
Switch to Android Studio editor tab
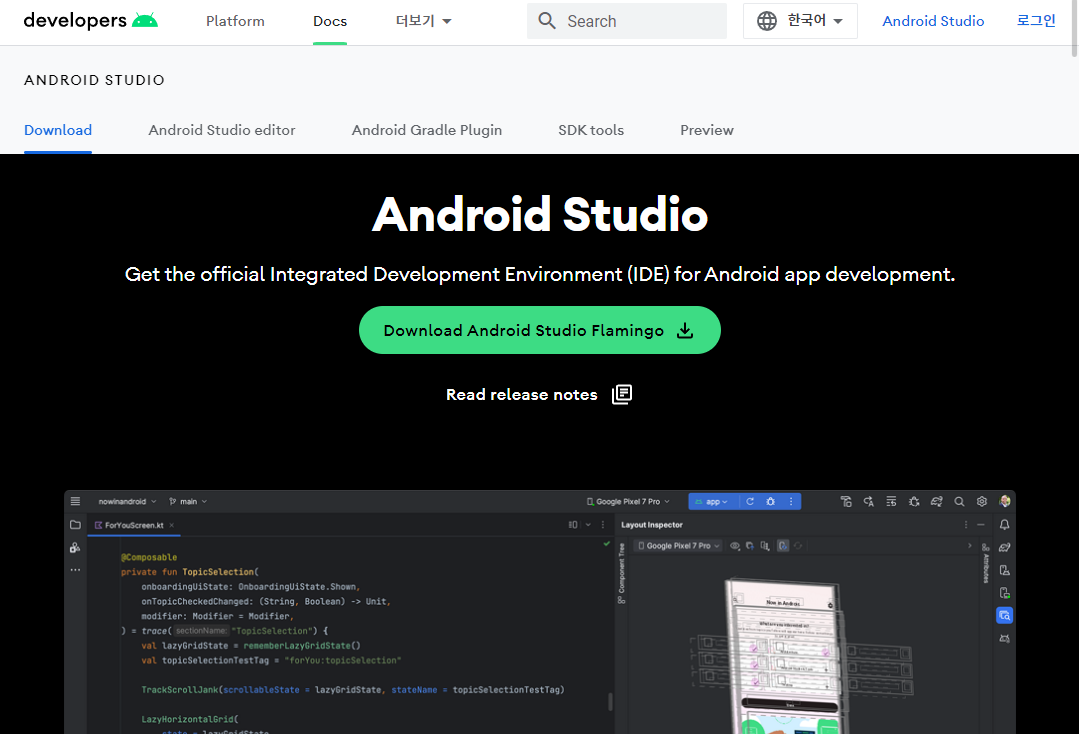(222, 130)
